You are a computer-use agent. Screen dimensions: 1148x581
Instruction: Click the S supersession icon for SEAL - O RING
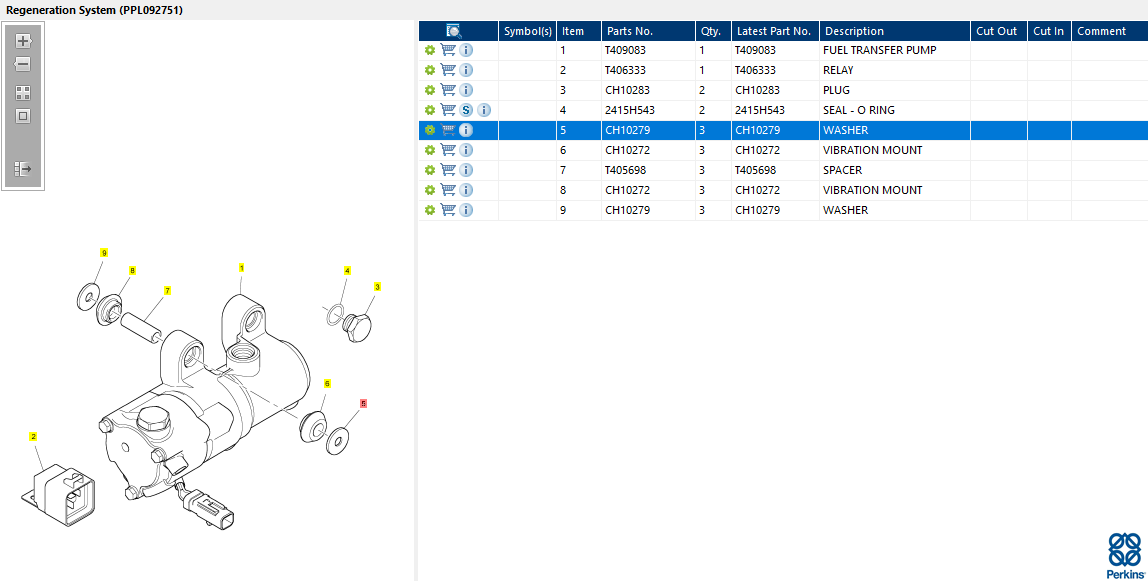466,110
